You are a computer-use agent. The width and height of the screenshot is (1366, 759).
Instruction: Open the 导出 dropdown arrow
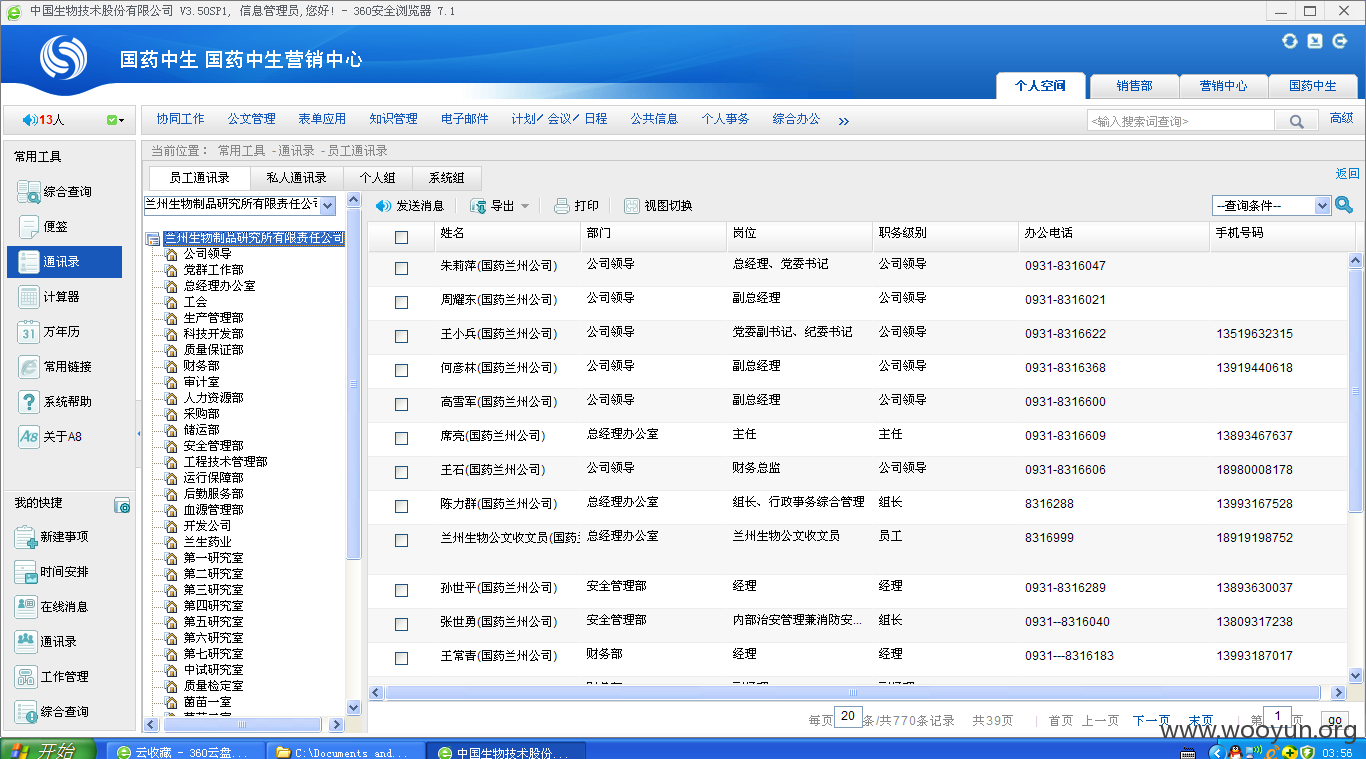tap(525, 206)
